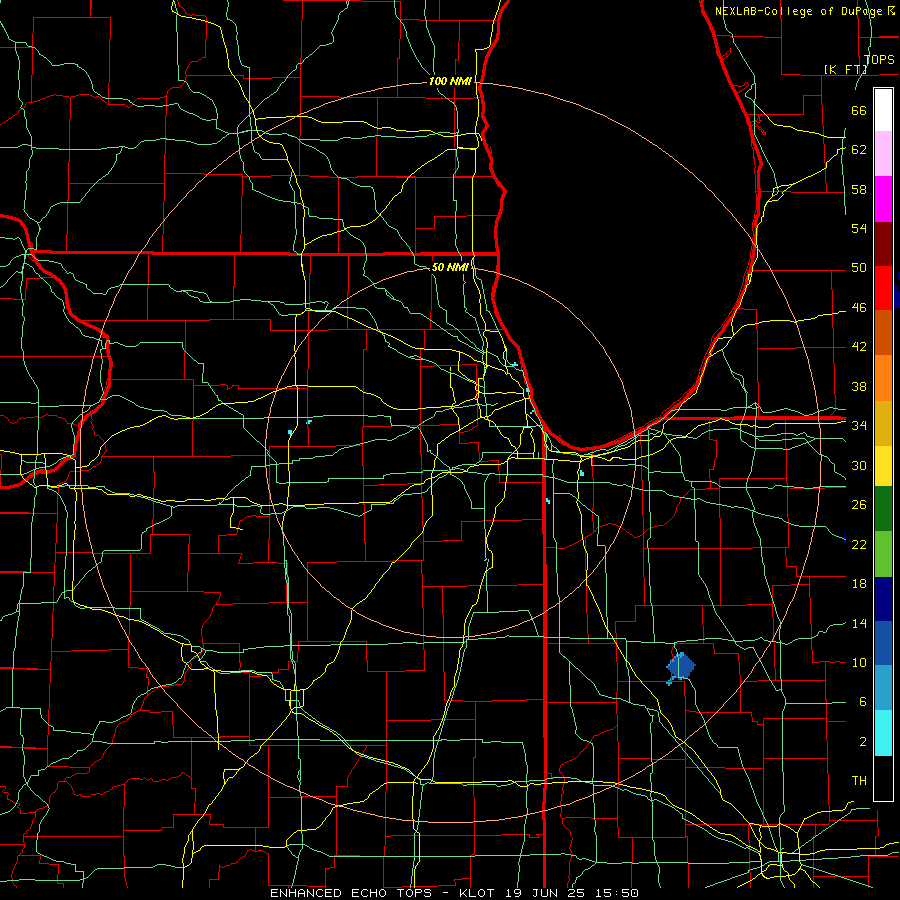Viewport: 900px width, 900px height.
Task: Click the NEXLAB-College of DuPage title
Action: (x=804, y=11)
